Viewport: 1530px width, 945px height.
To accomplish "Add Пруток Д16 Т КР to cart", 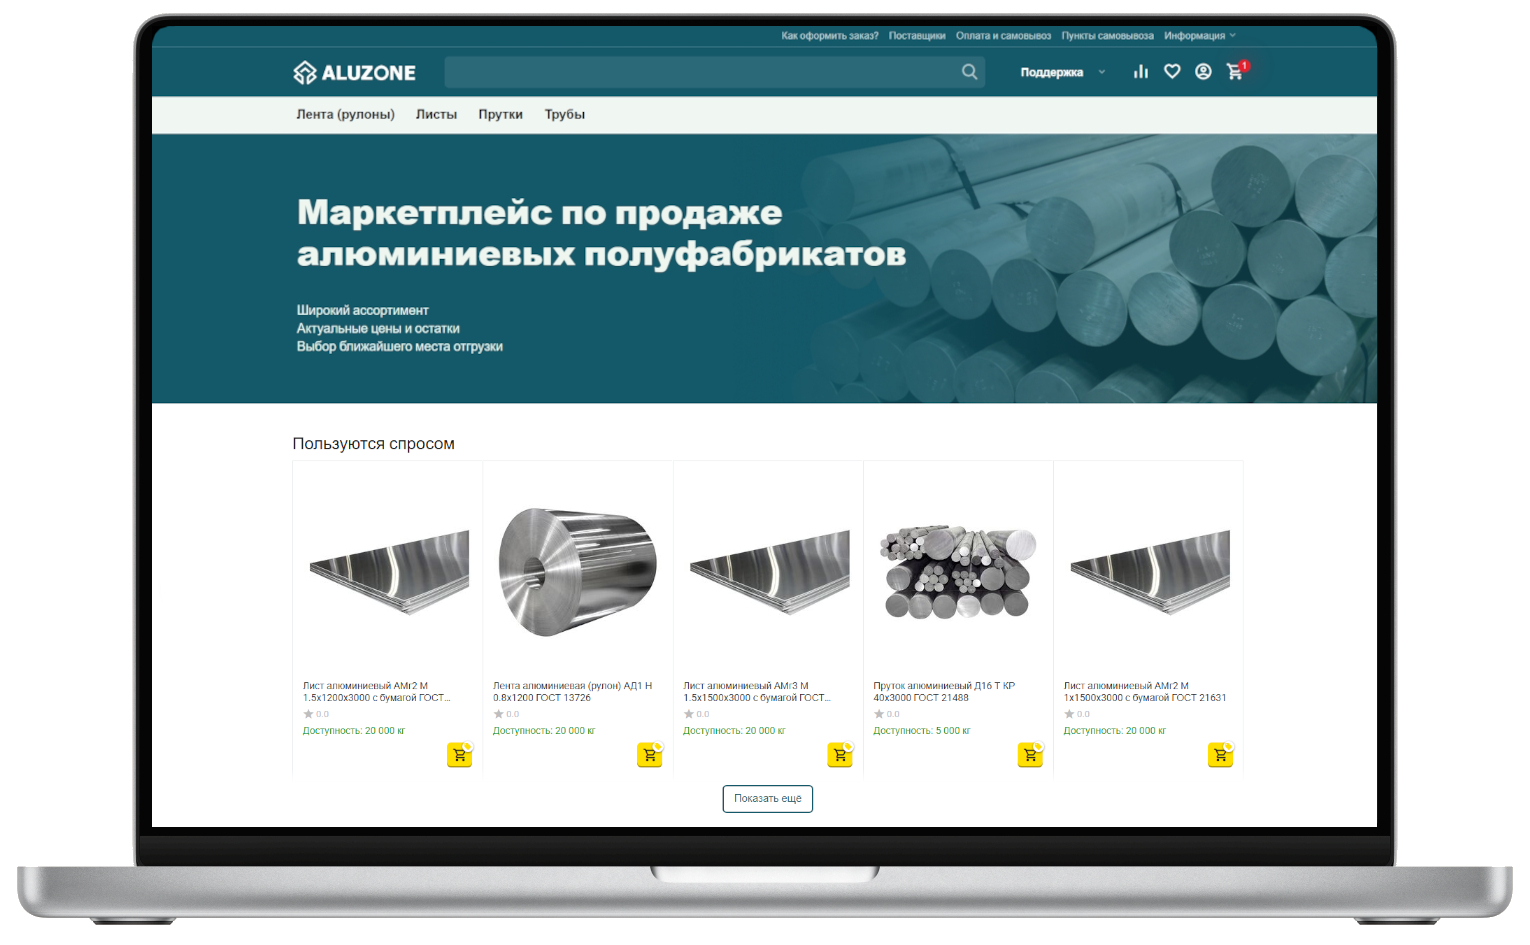I will point(1030,755).
